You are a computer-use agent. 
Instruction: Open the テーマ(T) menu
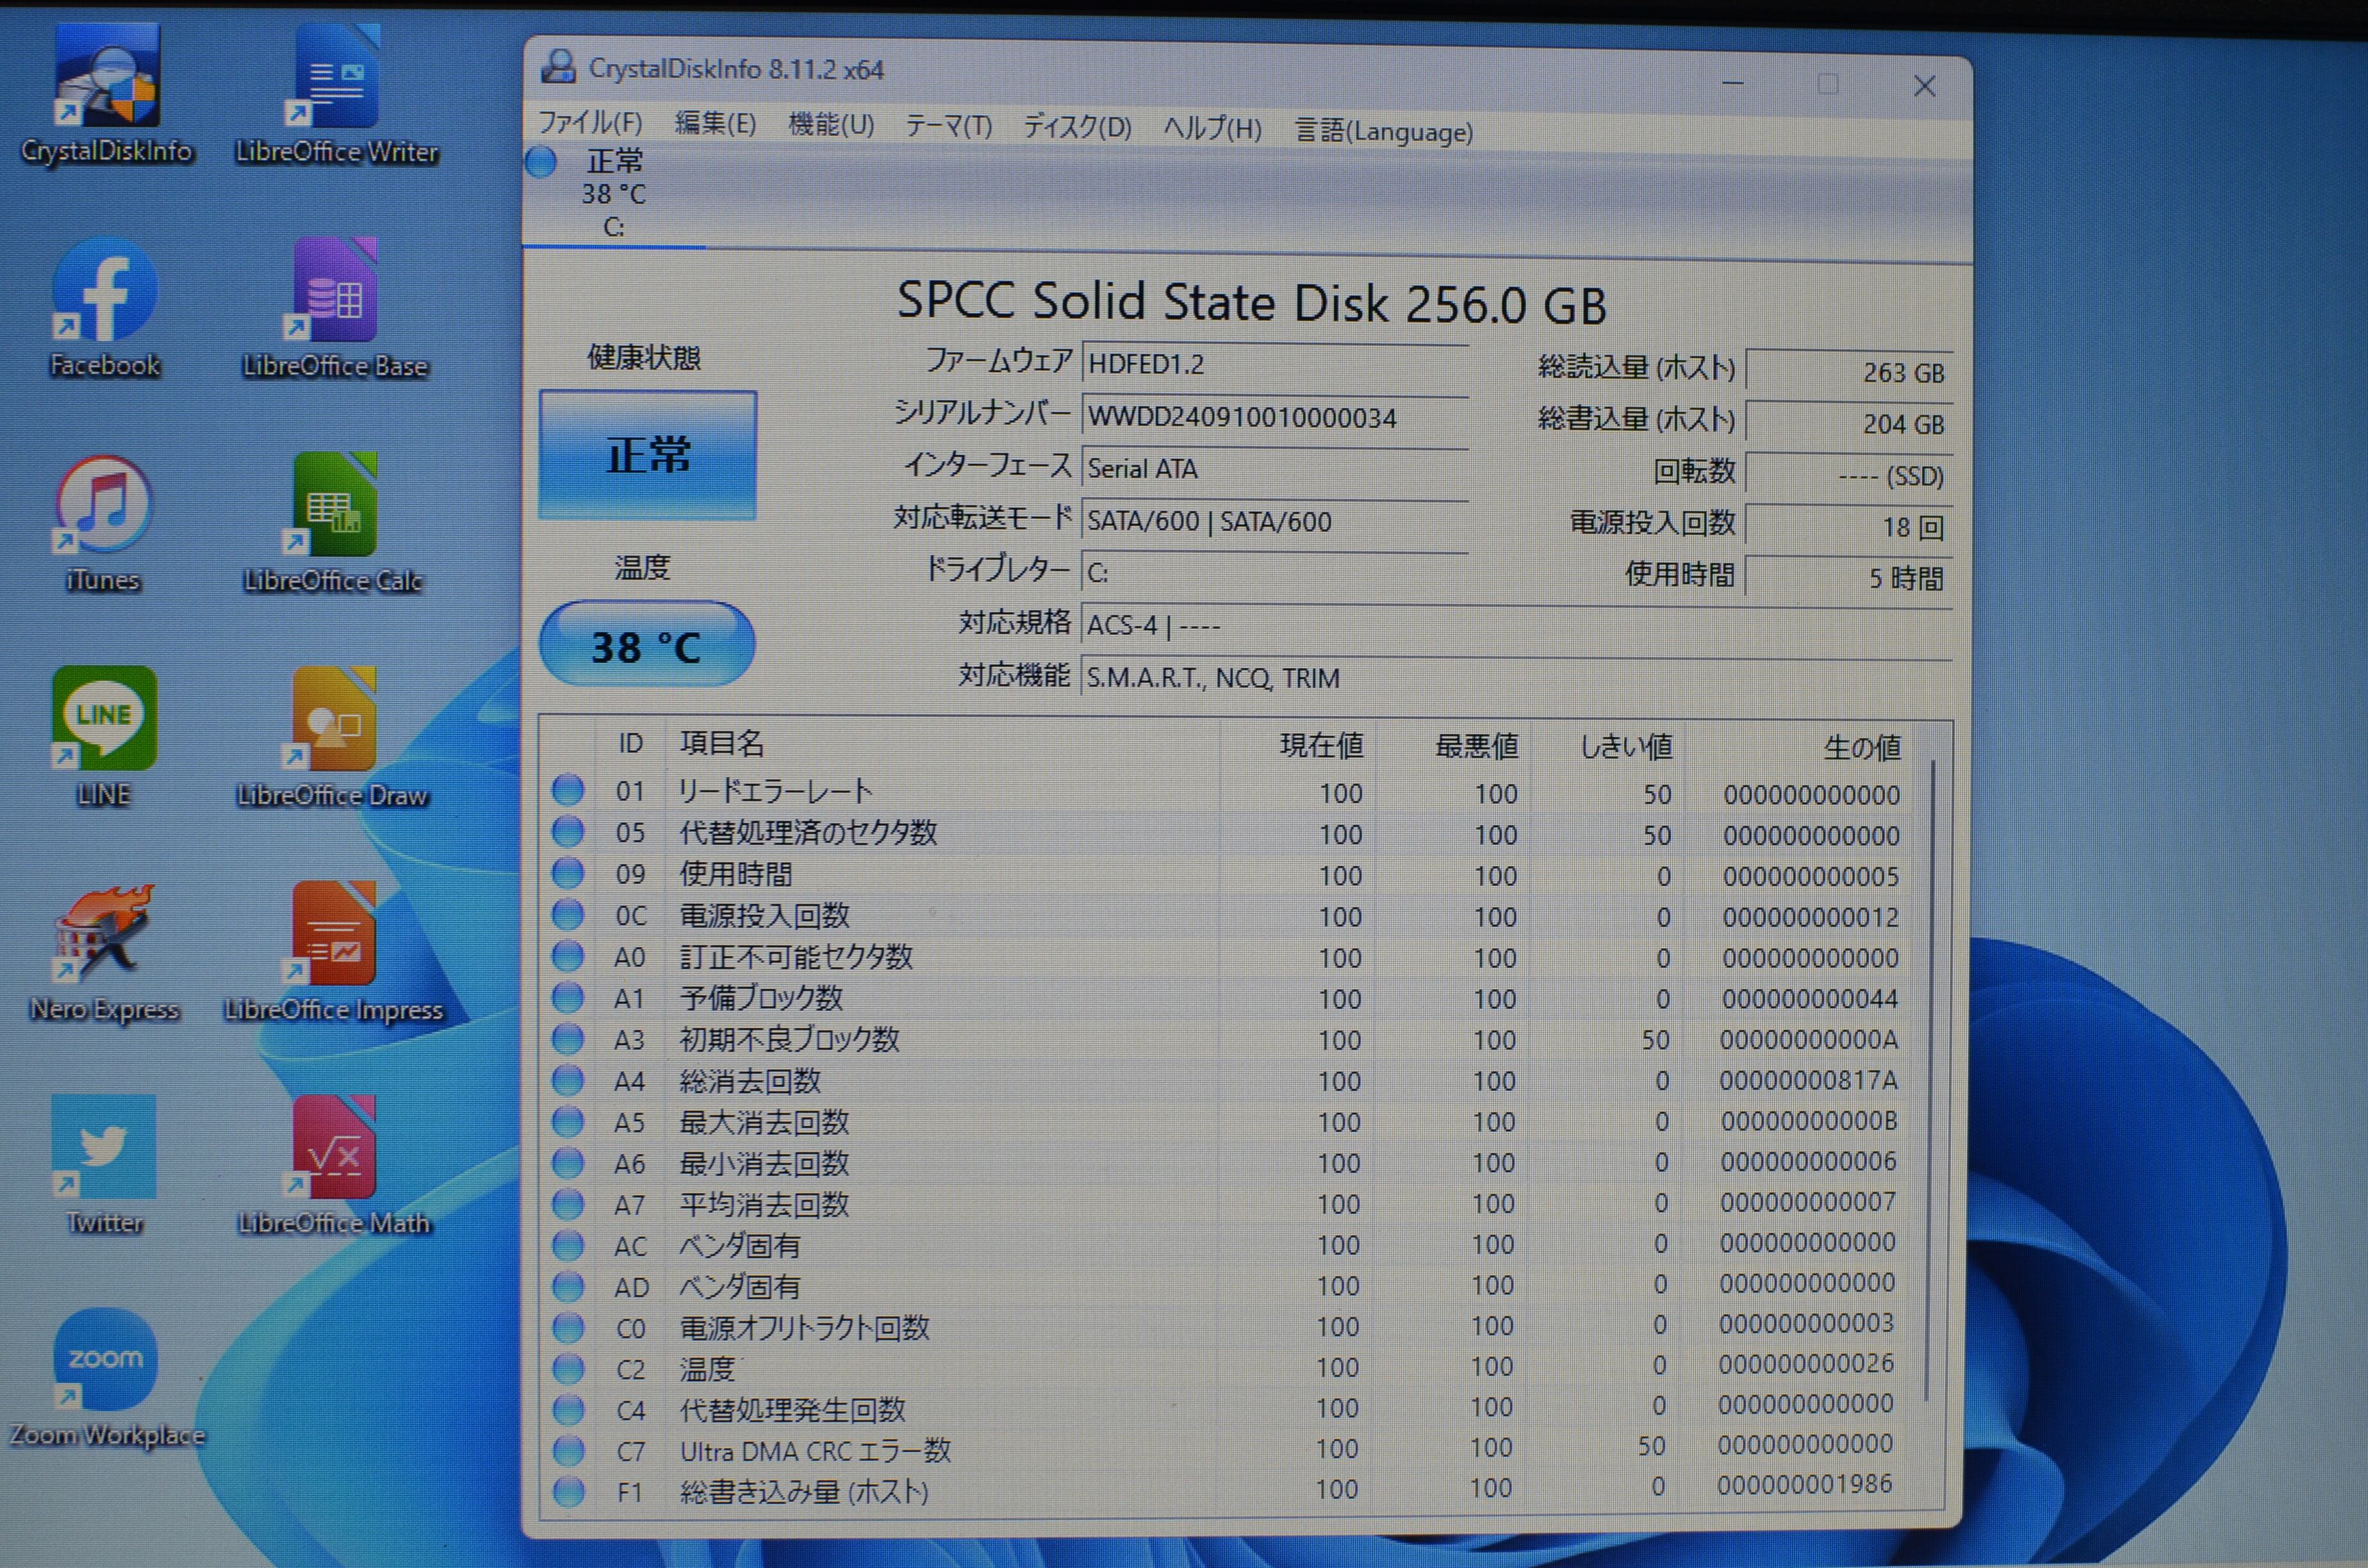[x=948, y=127]
